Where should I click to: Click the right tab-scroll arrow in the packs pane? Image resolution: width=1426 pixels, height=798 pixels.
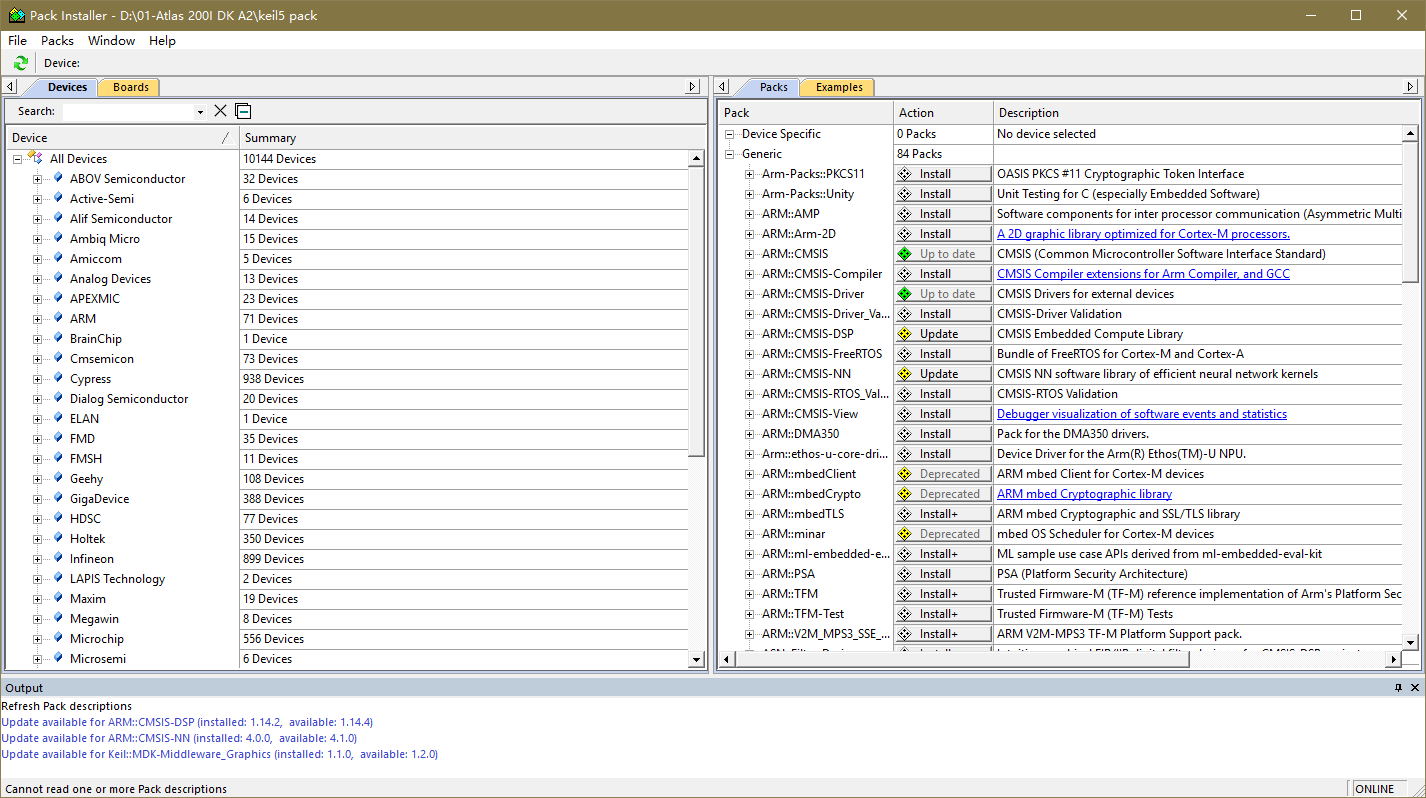click(x=1410, y=87)
